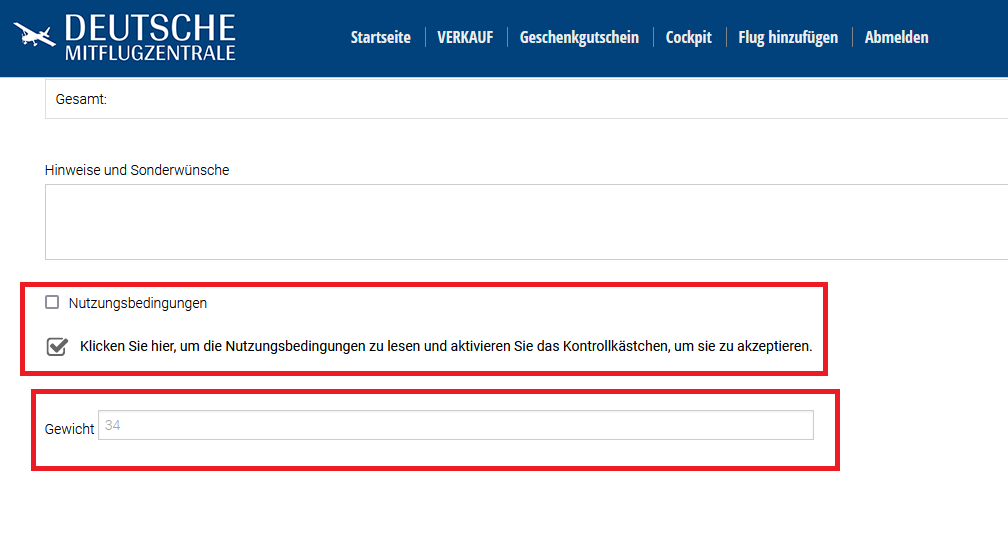1008x541 pixels.
Task: Open the Startseite menu item
Action: (380, 37)
